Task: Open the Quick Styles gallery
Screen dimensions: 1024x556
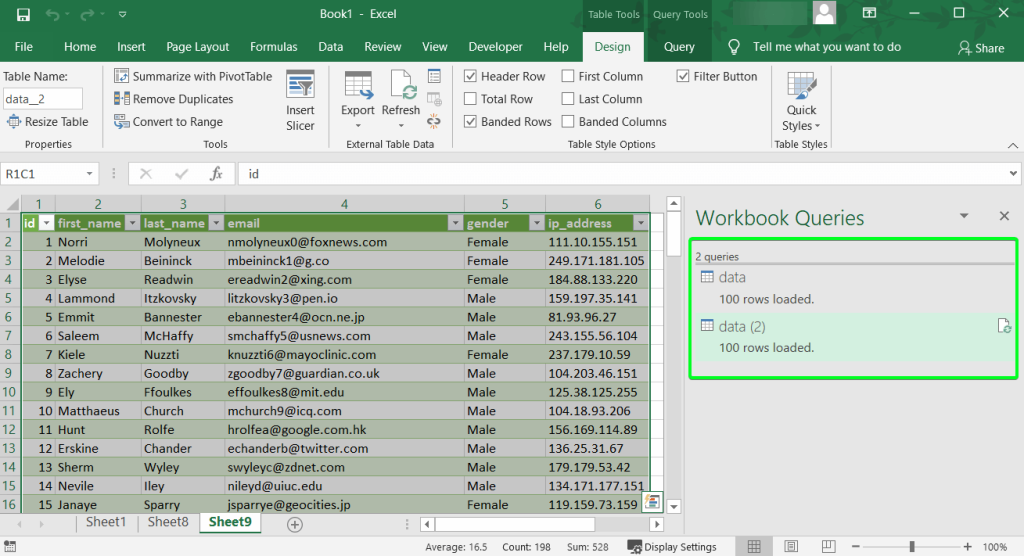Action: tap(801, 102)
